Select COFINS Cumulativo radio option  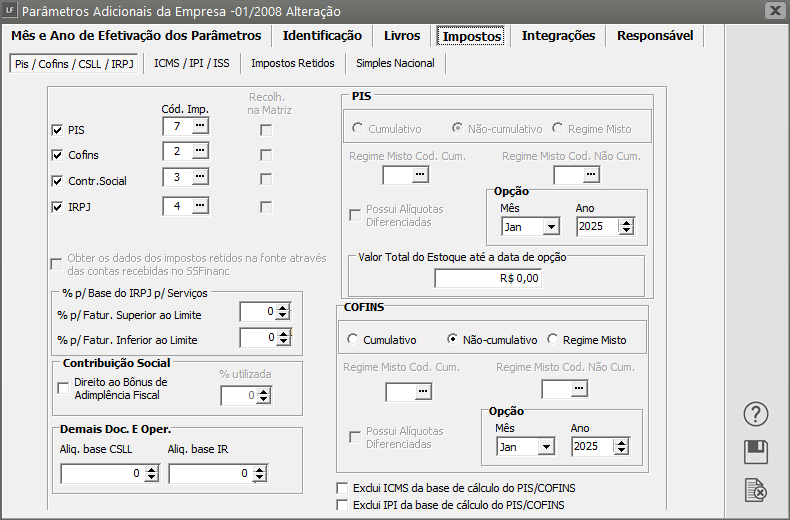[x=352, y=340]
